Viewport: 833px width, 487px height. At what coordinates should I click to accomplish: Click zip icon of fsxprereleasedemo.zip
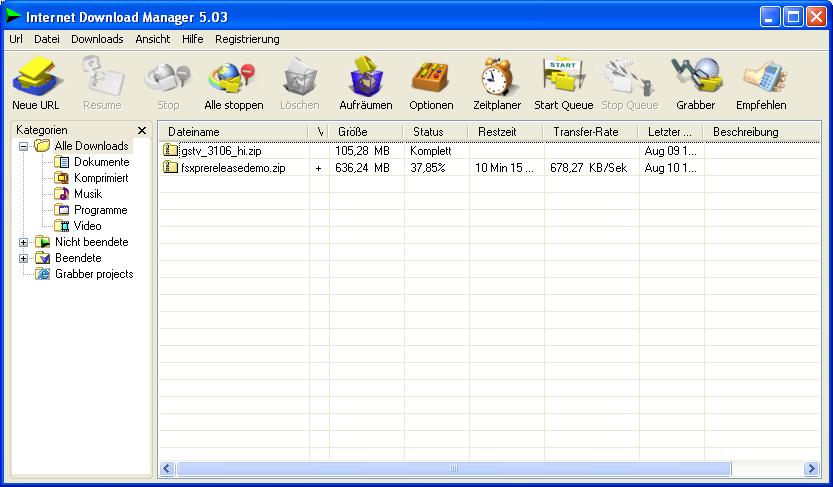pyautogui.click(x=170, y=167)
